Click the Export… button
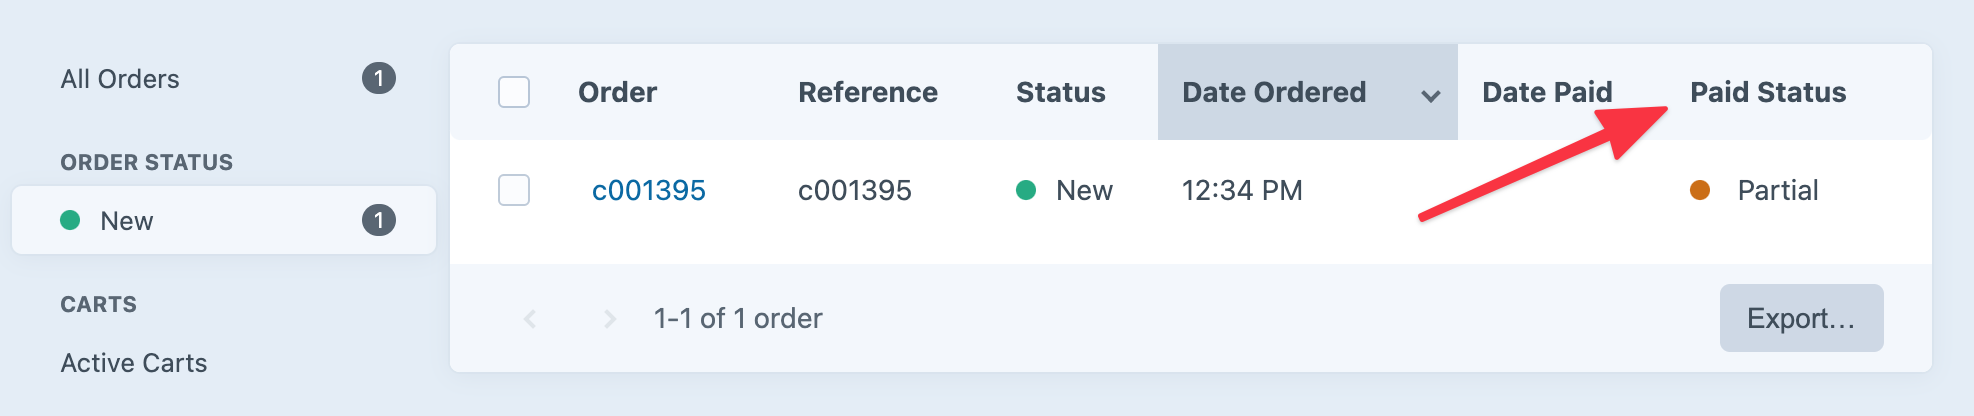 (1801, 318)
